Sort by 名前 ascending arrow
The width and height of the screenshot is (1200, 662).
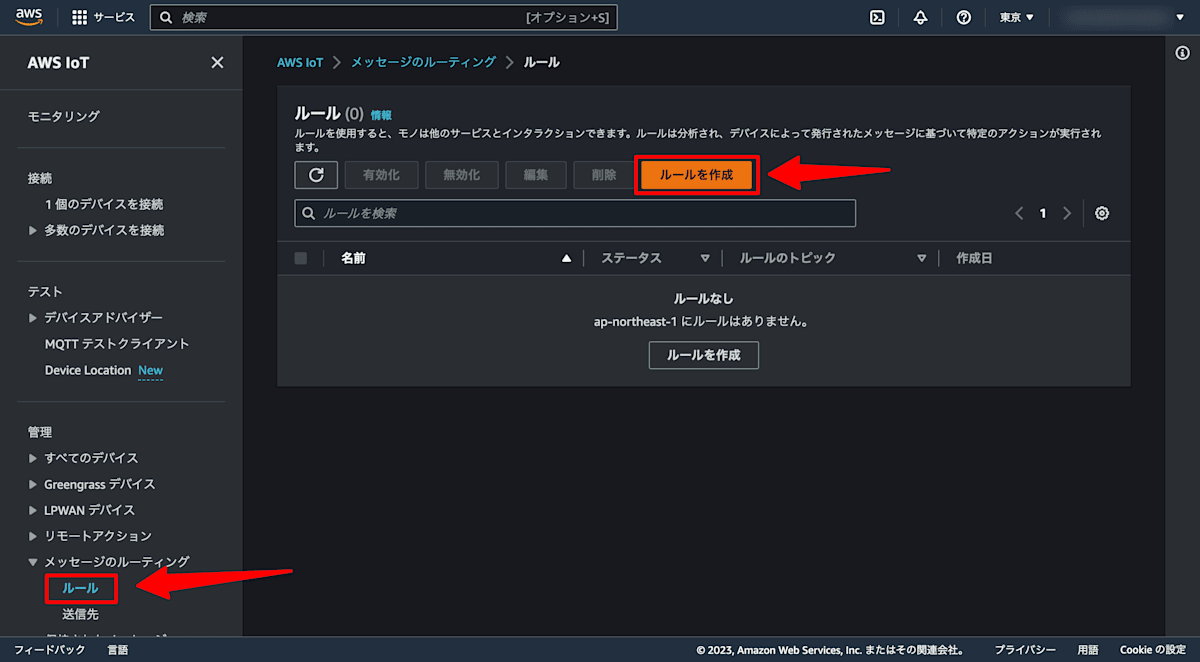click(567, 258)
